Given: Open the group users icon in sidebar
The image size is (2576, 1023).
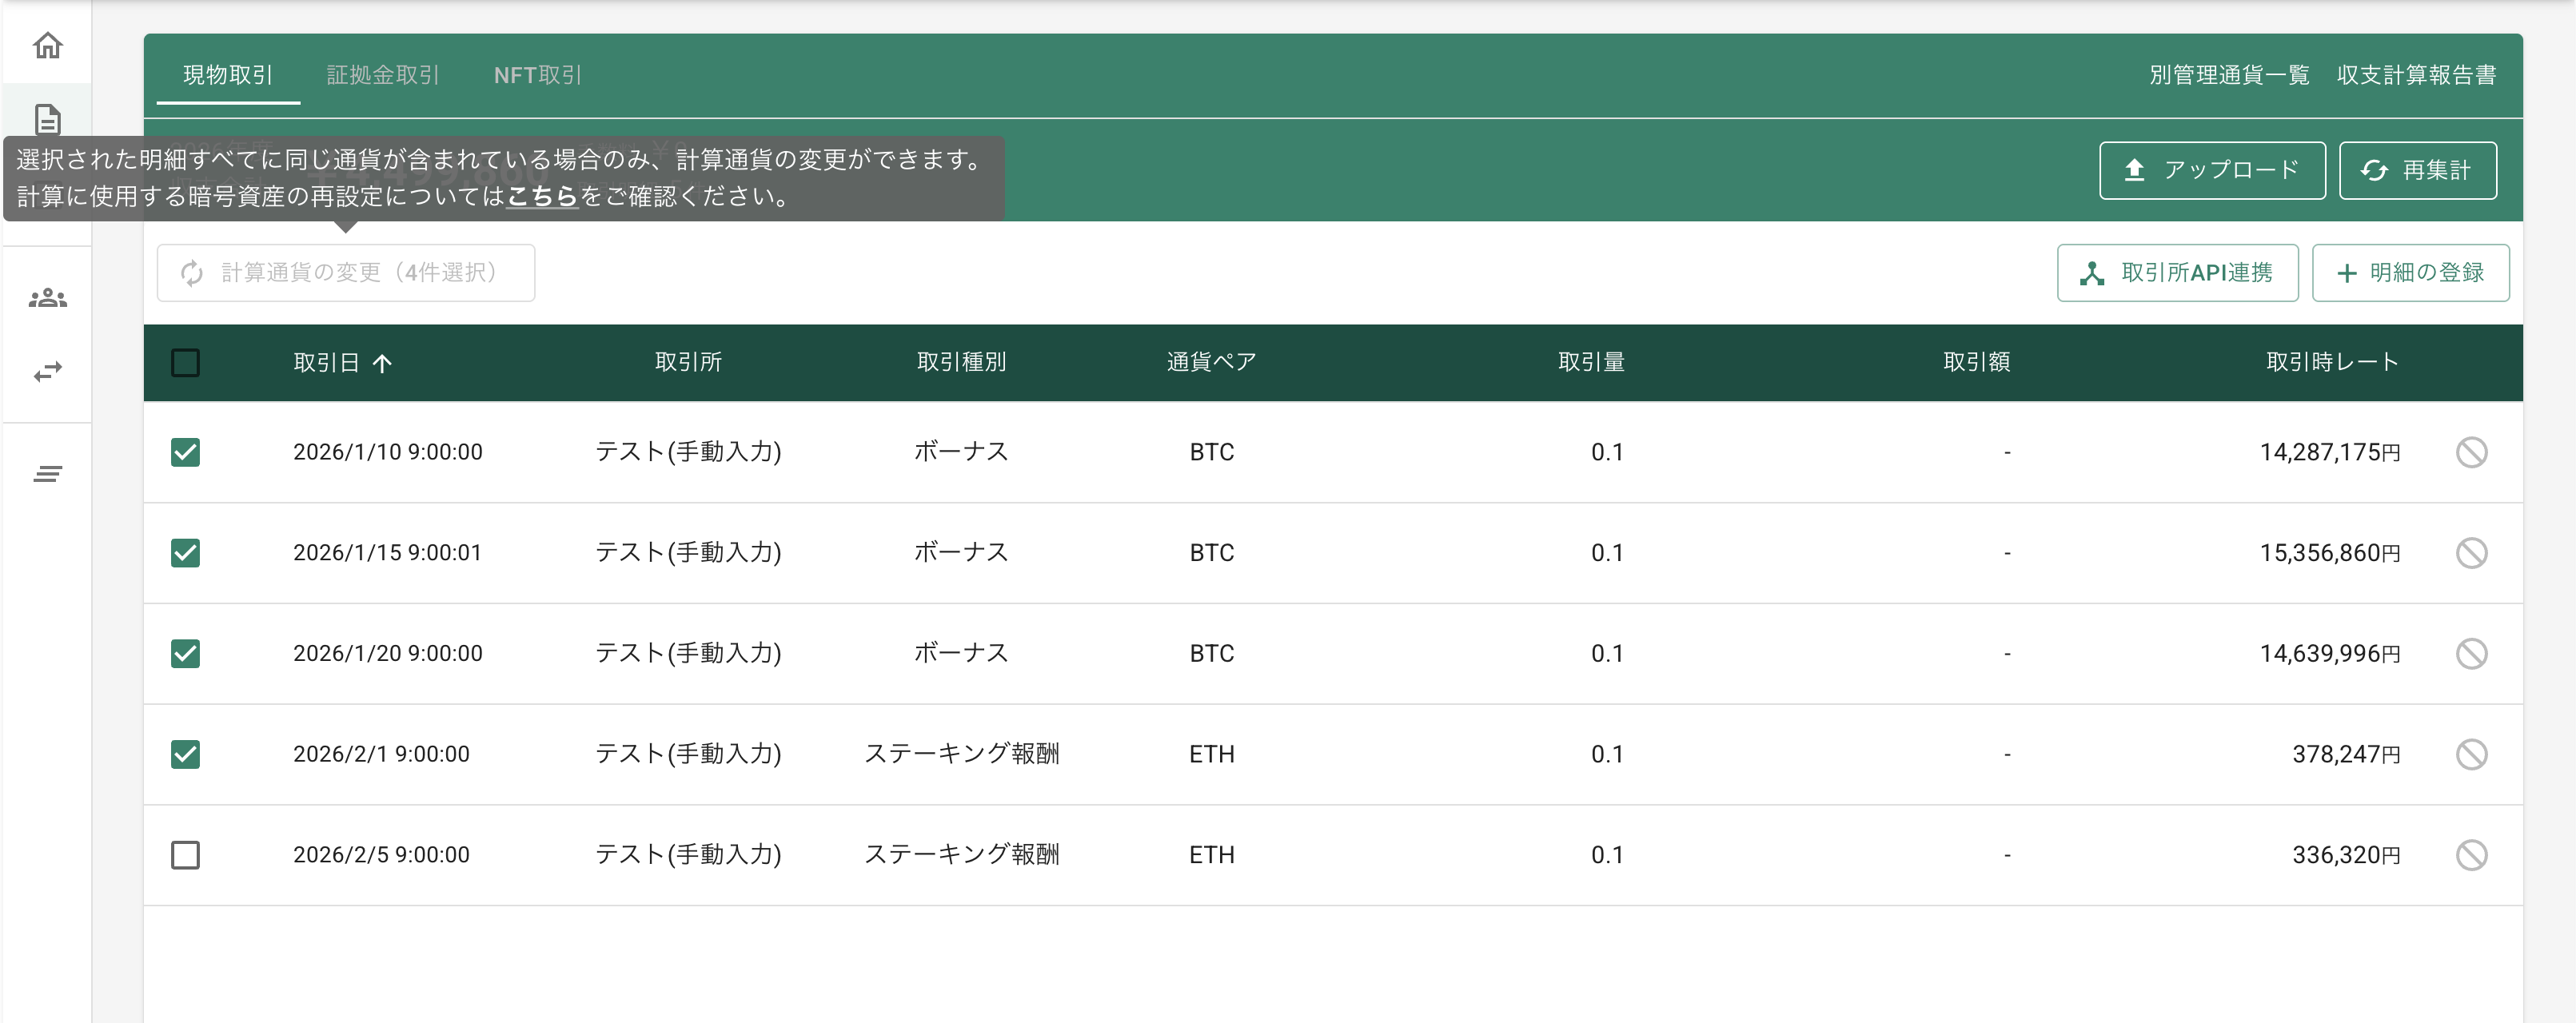Looking at the screenshot, I should pos(48,298).
